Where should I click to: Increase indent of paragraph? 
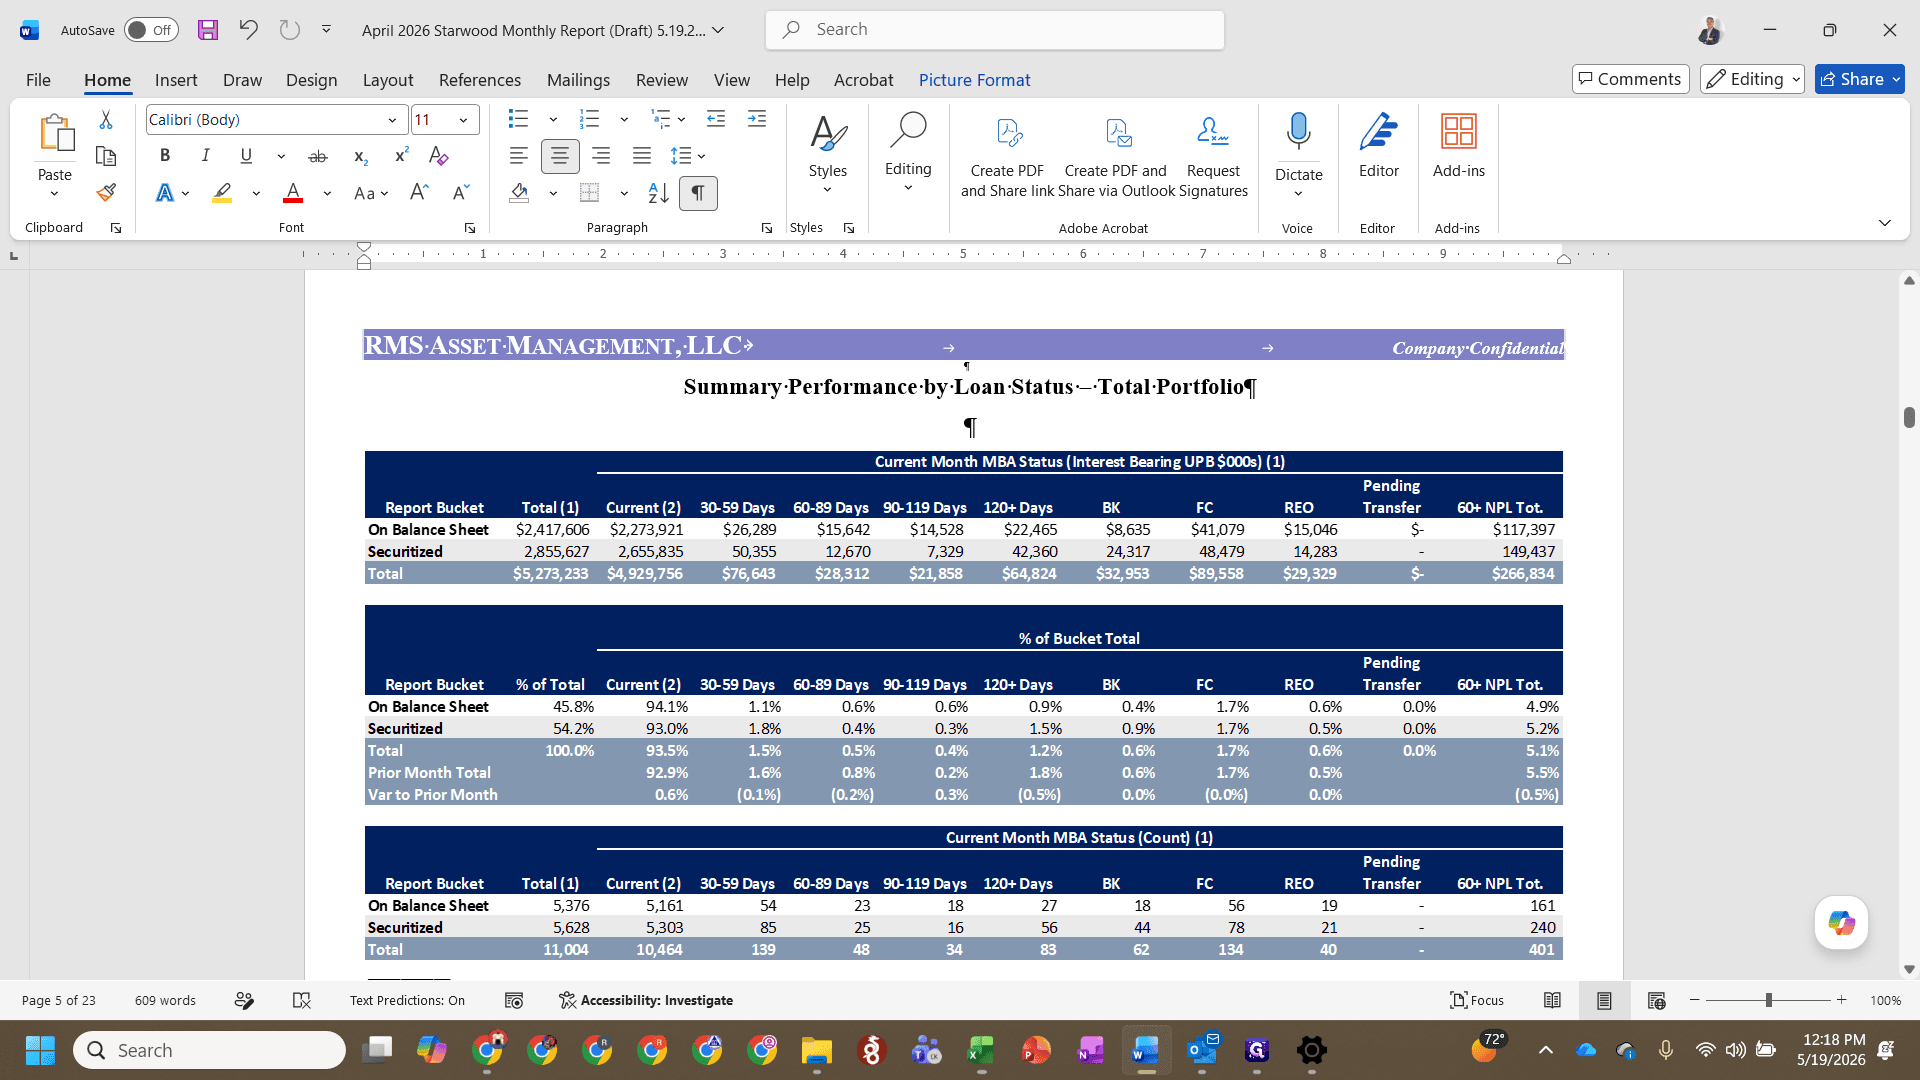point(757,120)
